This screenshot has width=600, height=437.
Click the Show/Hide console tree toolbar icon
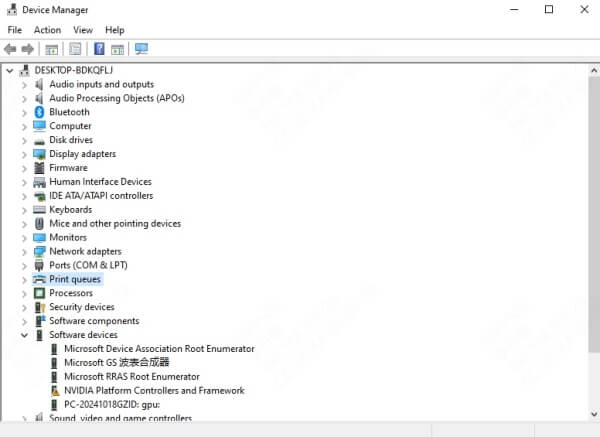click(52, 49)
